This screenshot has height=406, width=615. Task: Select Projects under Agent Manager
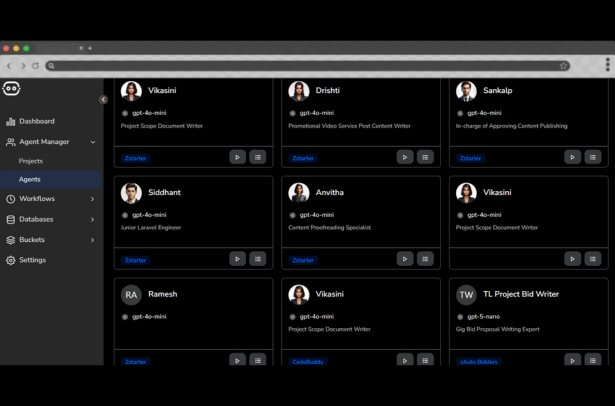click(x=31, y=161)
